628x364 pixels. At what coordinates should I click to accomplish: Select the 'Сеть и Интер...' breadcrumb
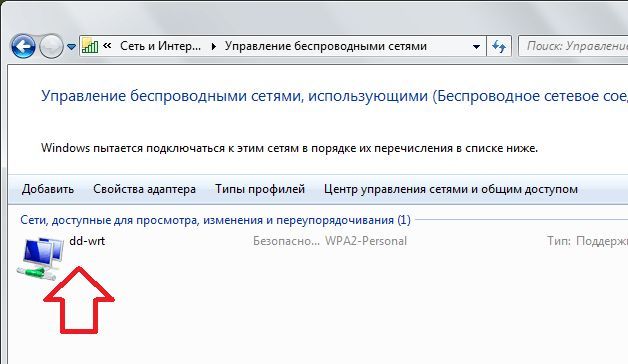[x=160, y=46]
